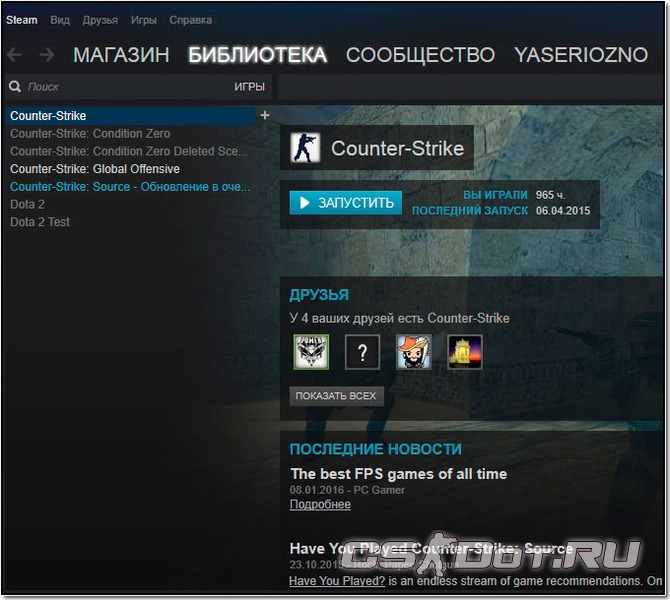Image resolution: width=670 pixels, height=600 pixels.
Task: Open the Steam menu
Action: 22,20
